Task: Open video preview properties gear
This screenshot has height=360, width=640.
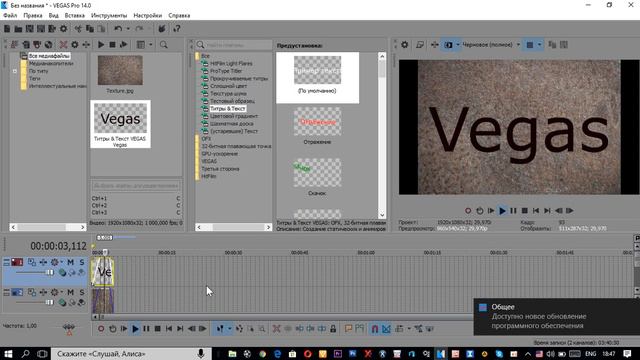Action: tap(404, 44)
